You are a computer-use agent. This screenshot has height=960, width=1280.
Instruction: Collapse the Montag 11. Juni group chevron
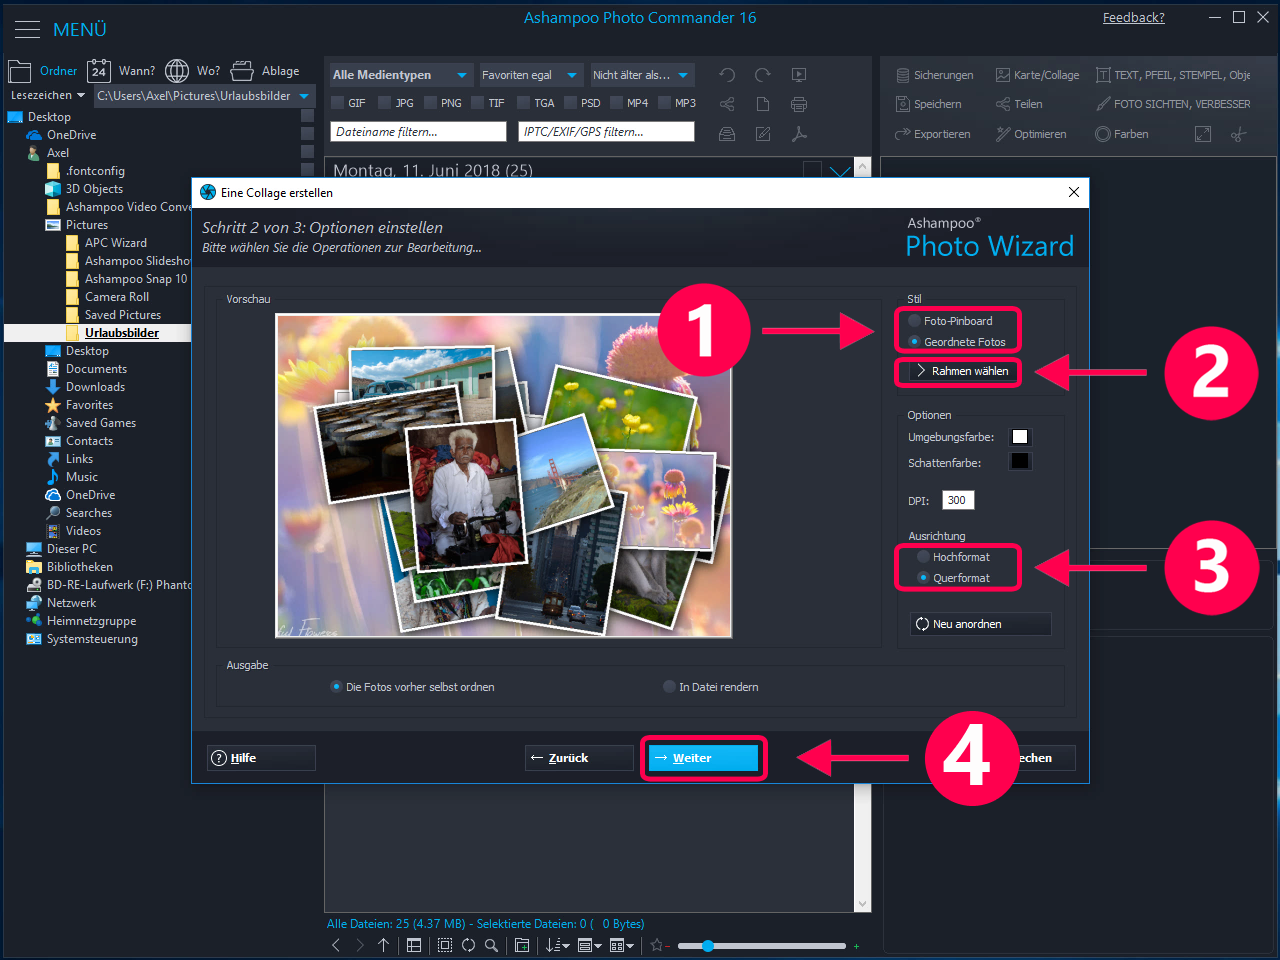[x=840, y=171]
